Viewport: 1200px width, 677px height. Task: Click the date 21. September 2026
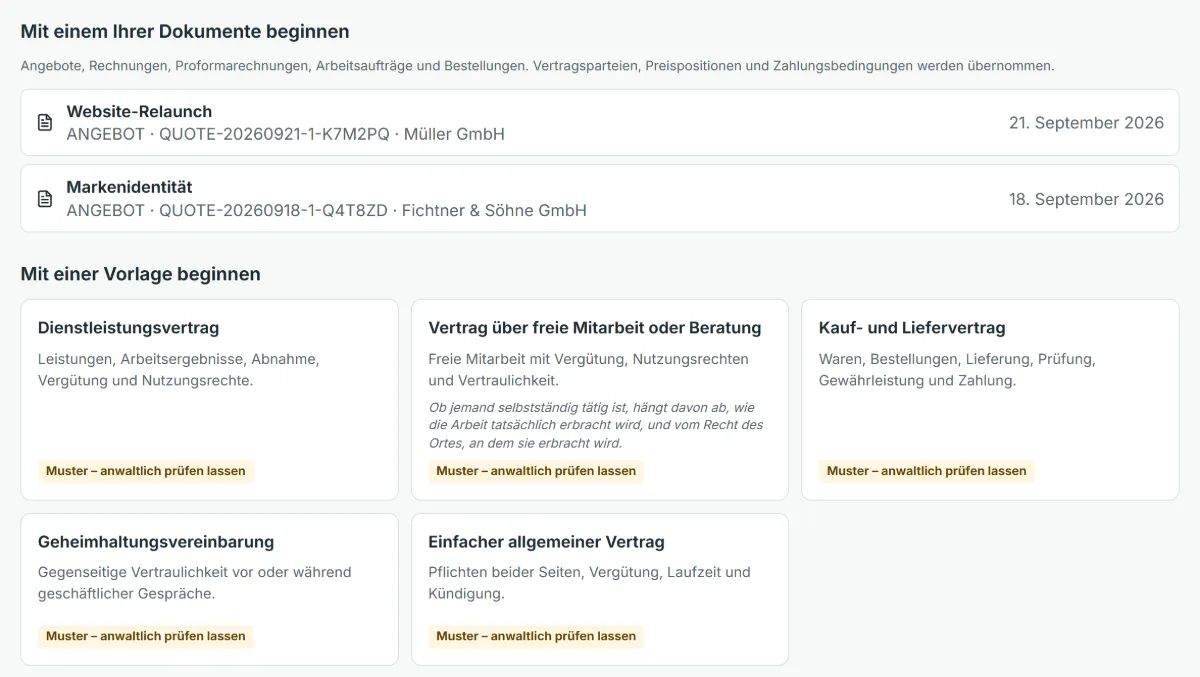1086,123
